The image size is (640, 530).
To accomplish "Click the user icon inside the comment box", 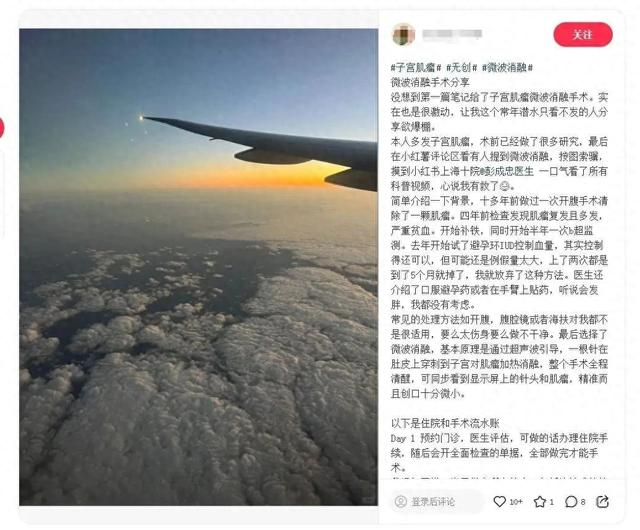I will tap(401, 501).
